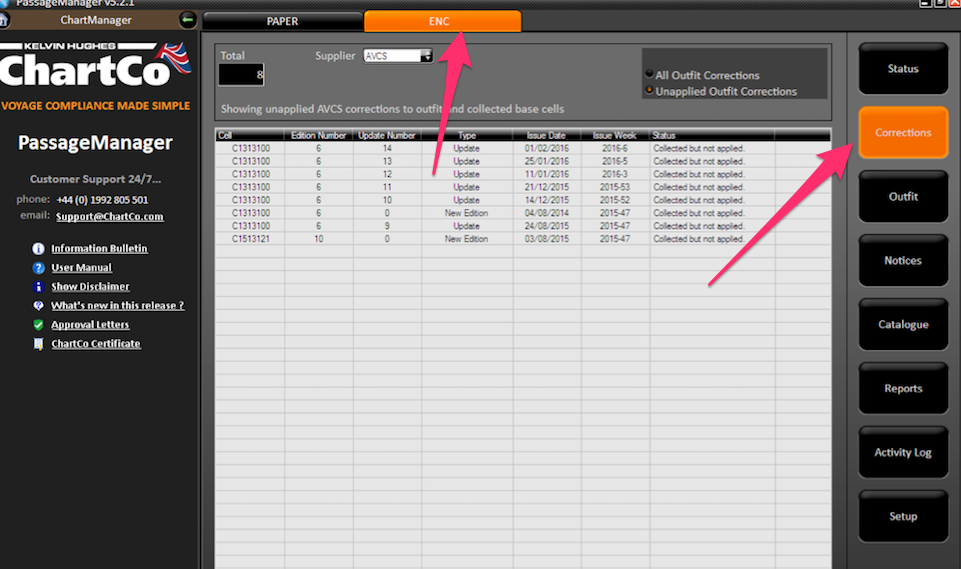Click the Total count field
961x569 pixels.
pos(241,75)
